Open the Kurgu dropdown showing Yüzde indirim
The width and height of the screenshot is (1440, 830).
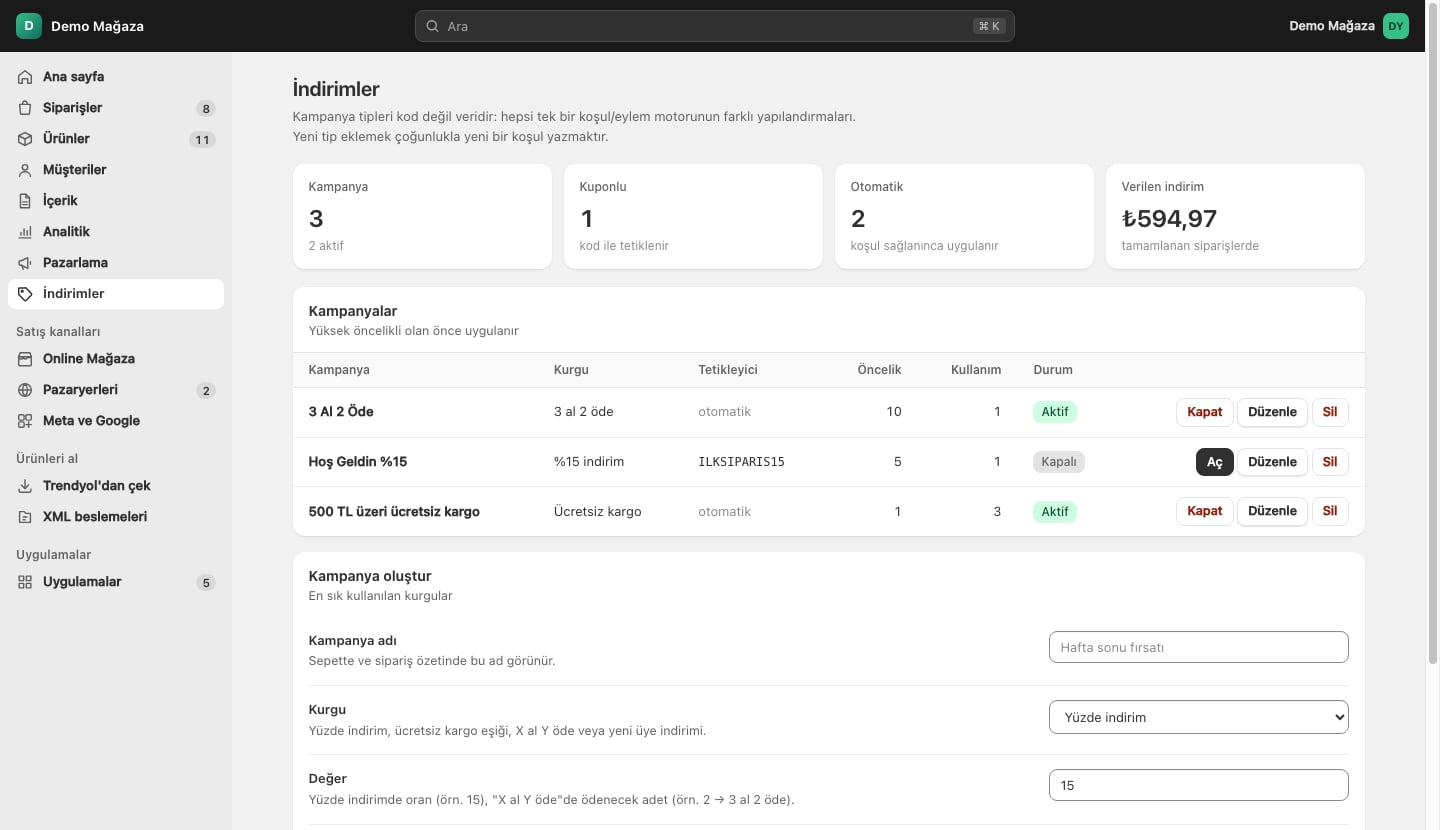click(x=1199, y=717)
